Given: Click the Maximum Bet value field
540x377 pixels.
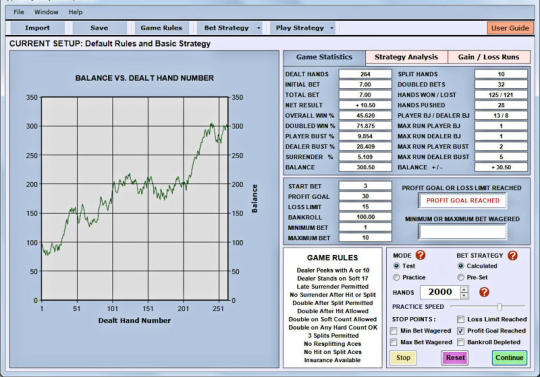Looking at the screenshot, I should coord(365,238).
